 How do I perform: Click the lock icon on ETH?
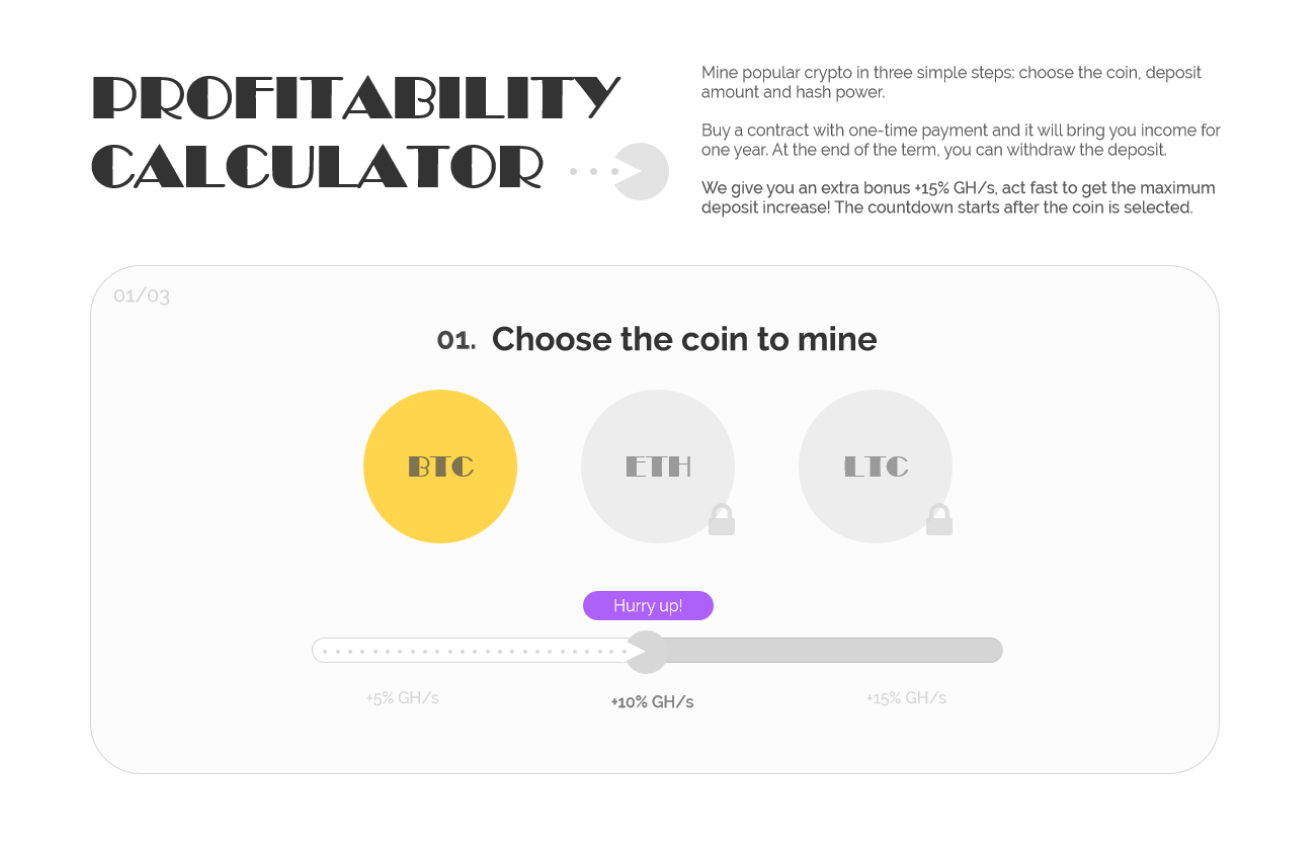pyautogui.click(x=722, y=520)
